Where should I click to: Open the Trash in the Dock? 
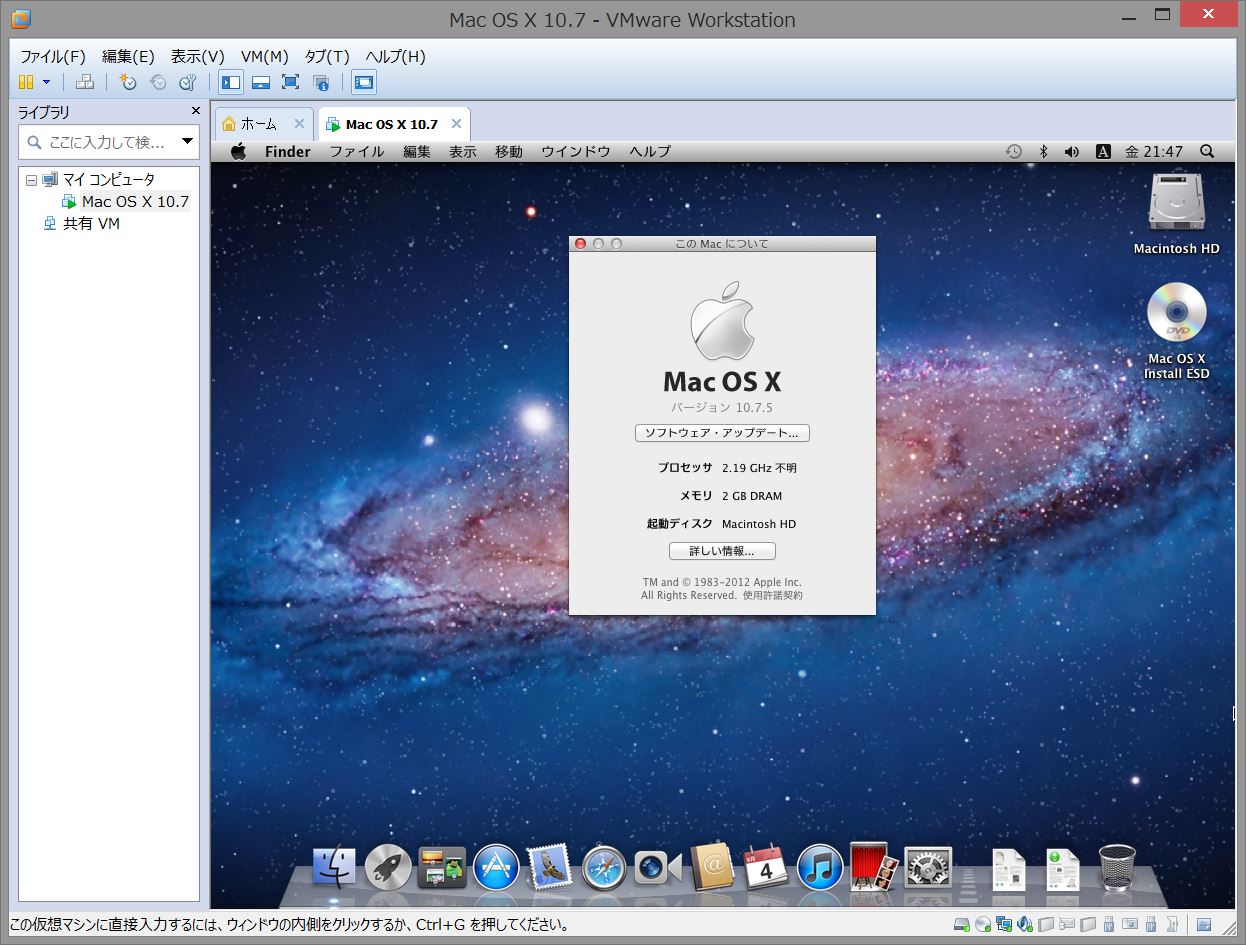1117,867
